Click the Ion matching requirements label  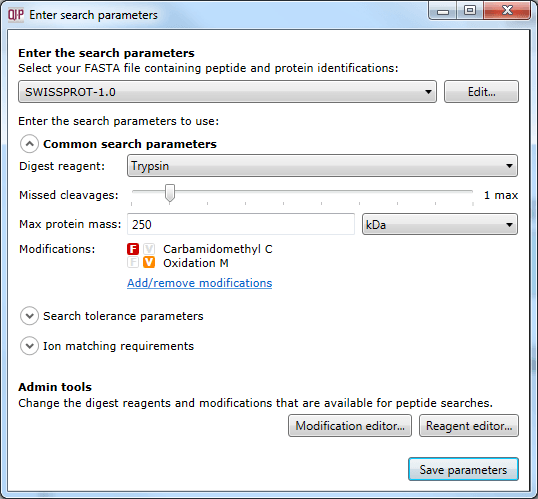point(118,346)
